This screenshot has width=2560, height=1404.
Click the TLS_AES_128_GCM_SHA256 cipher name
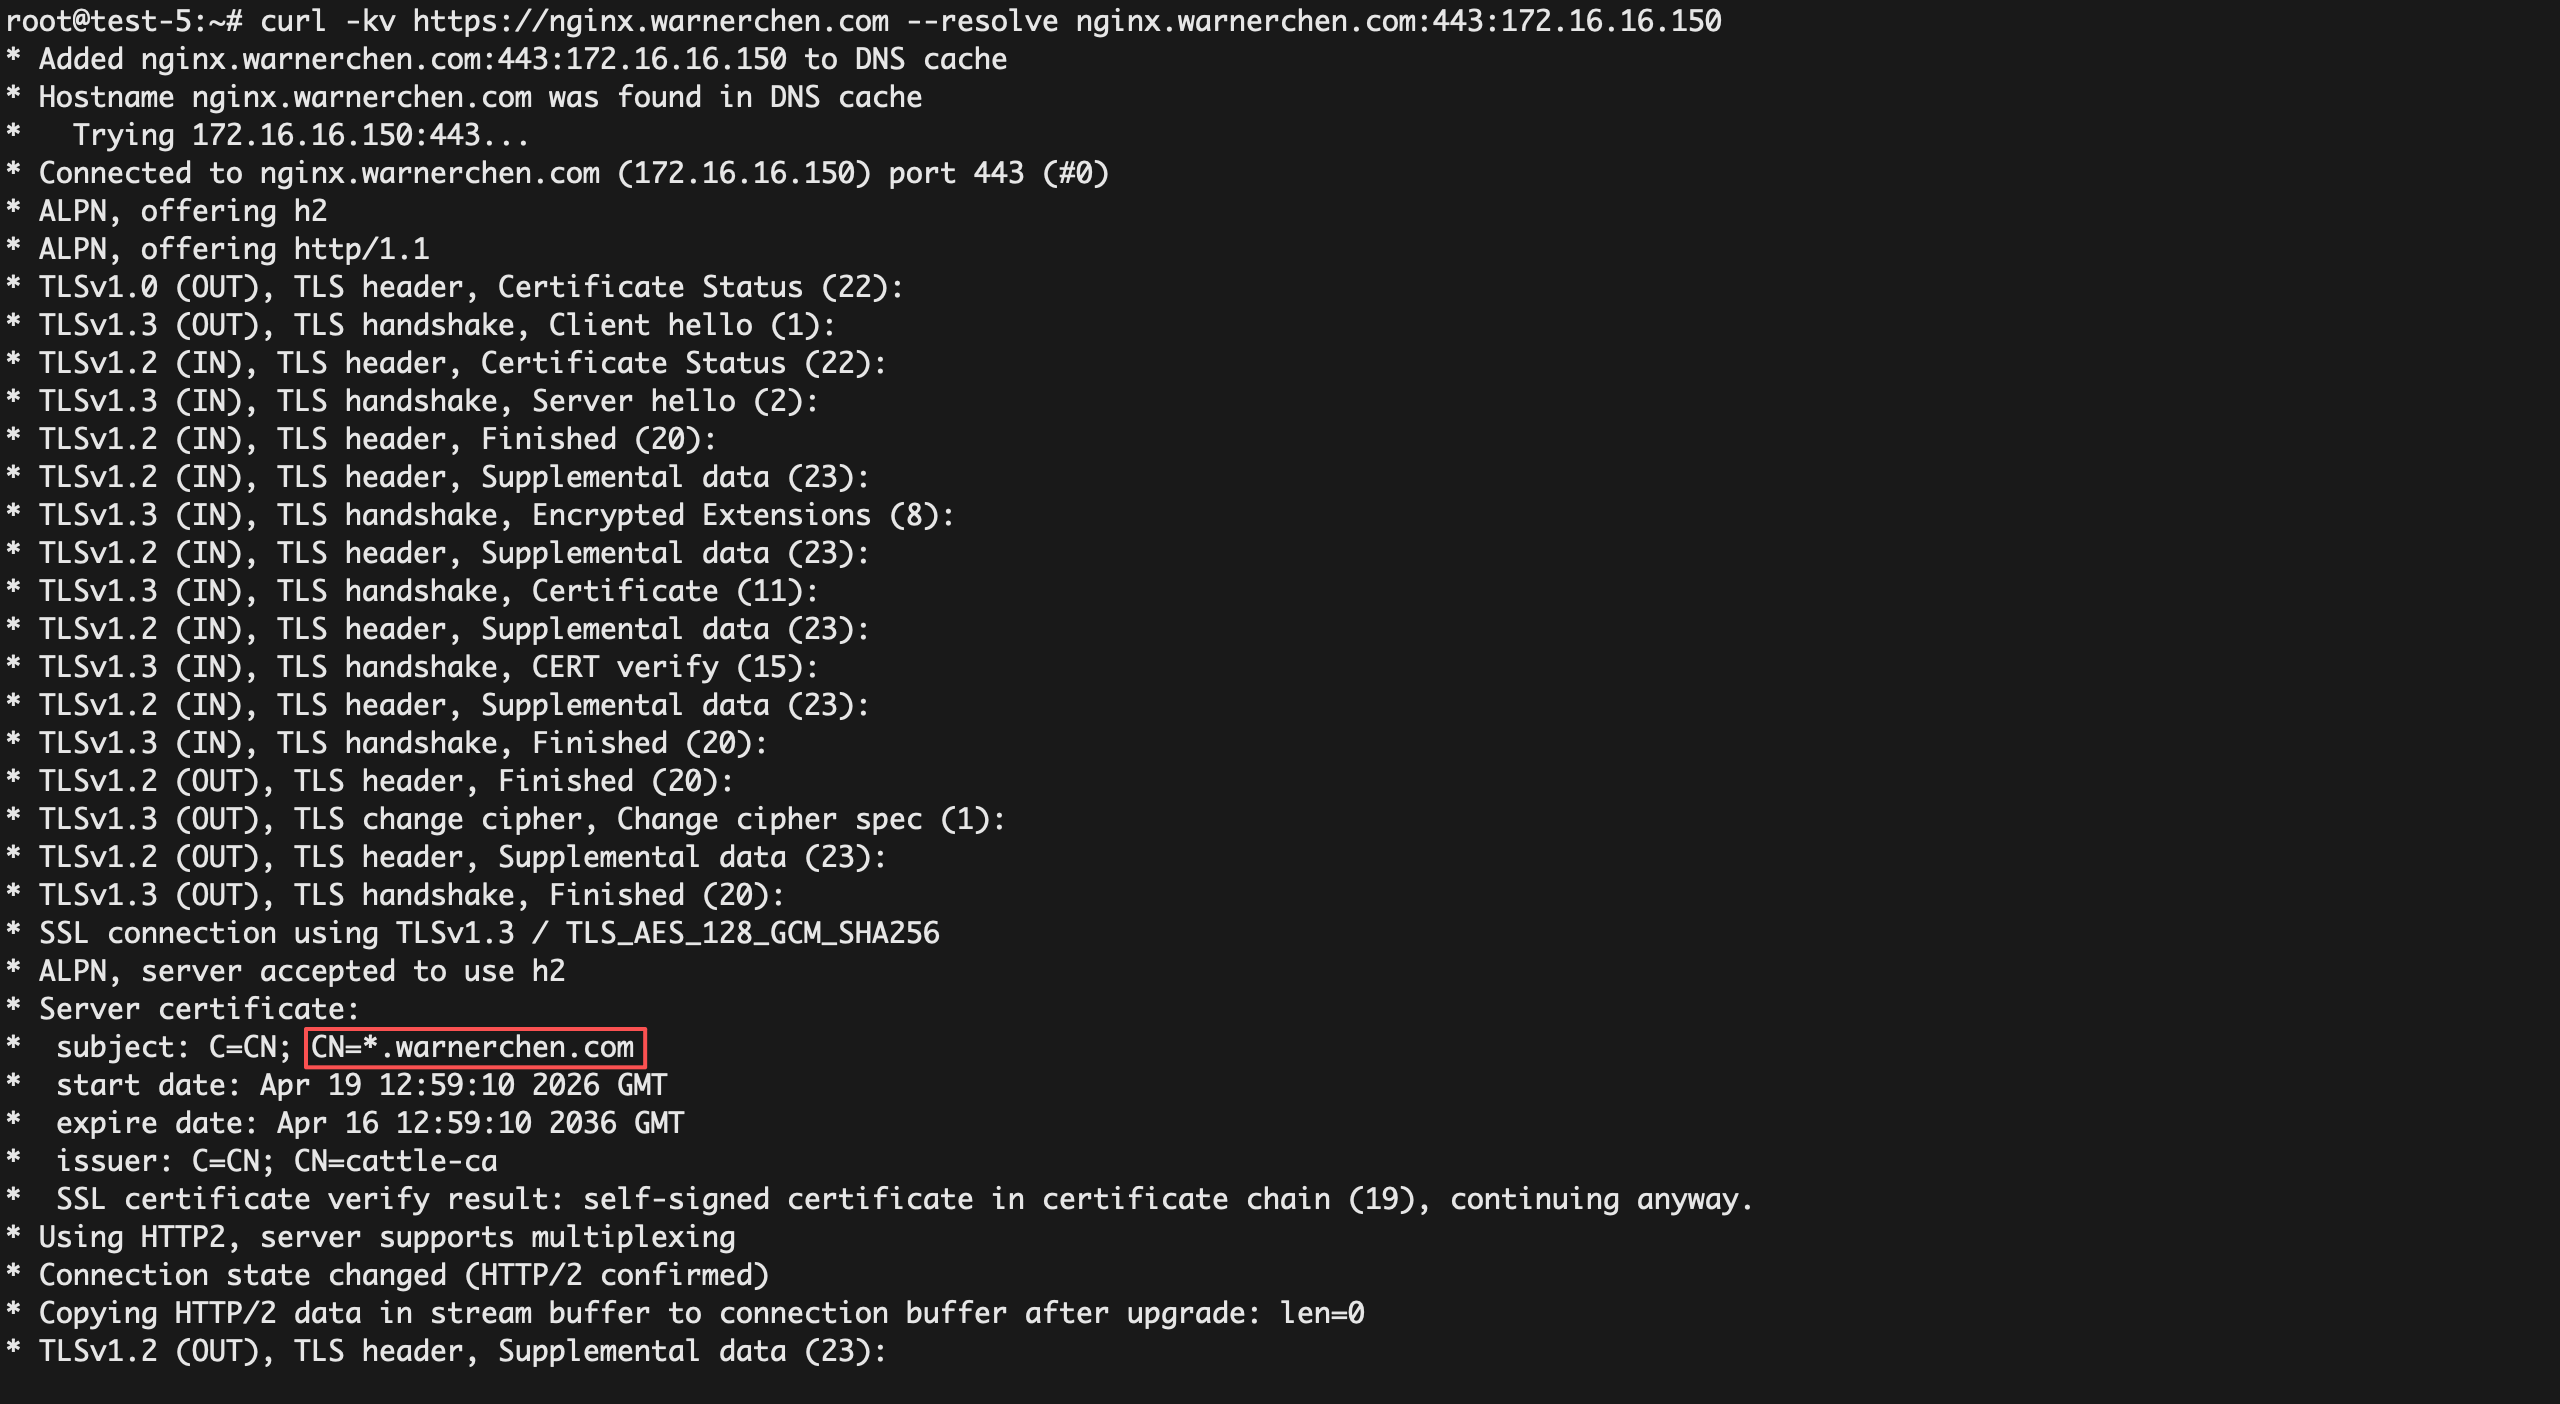pos(752,933)
